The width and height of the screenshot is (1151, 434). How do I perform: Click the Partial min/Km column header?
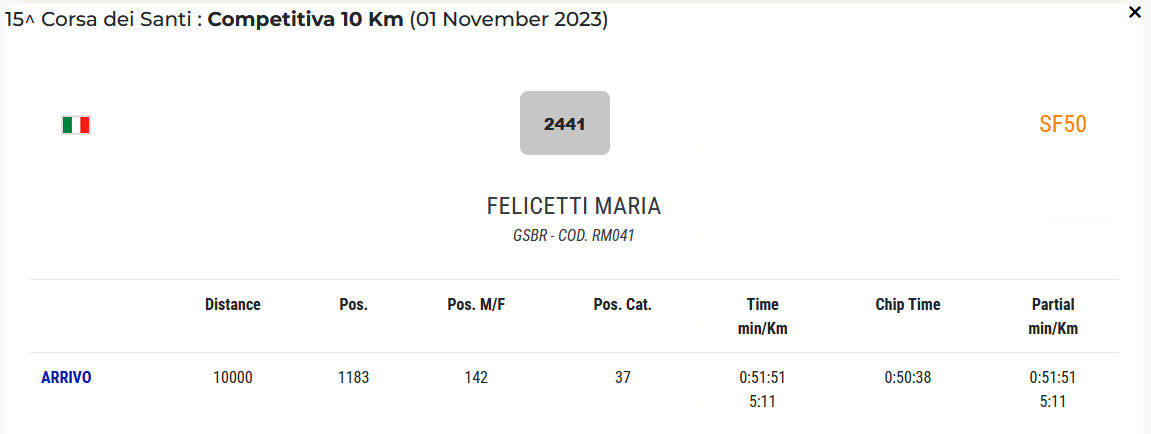[x=1052, y=316]
